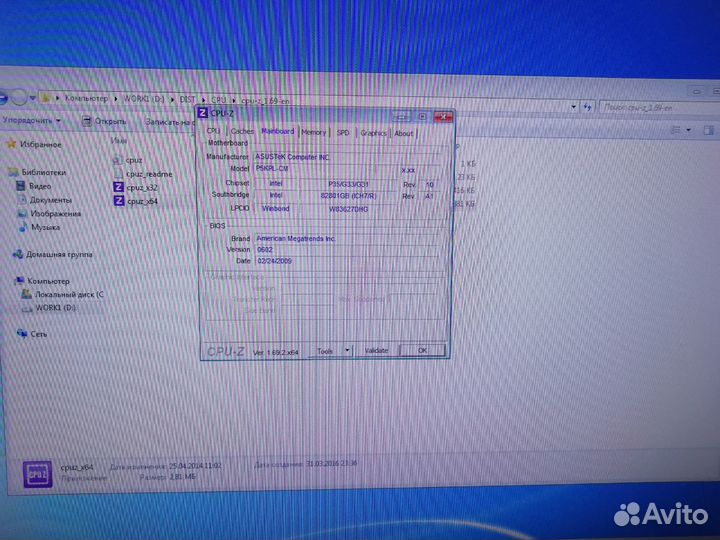The image size is (720, 540).
Task: Click the Explorer Back navigation button
Action: (3, 97)
